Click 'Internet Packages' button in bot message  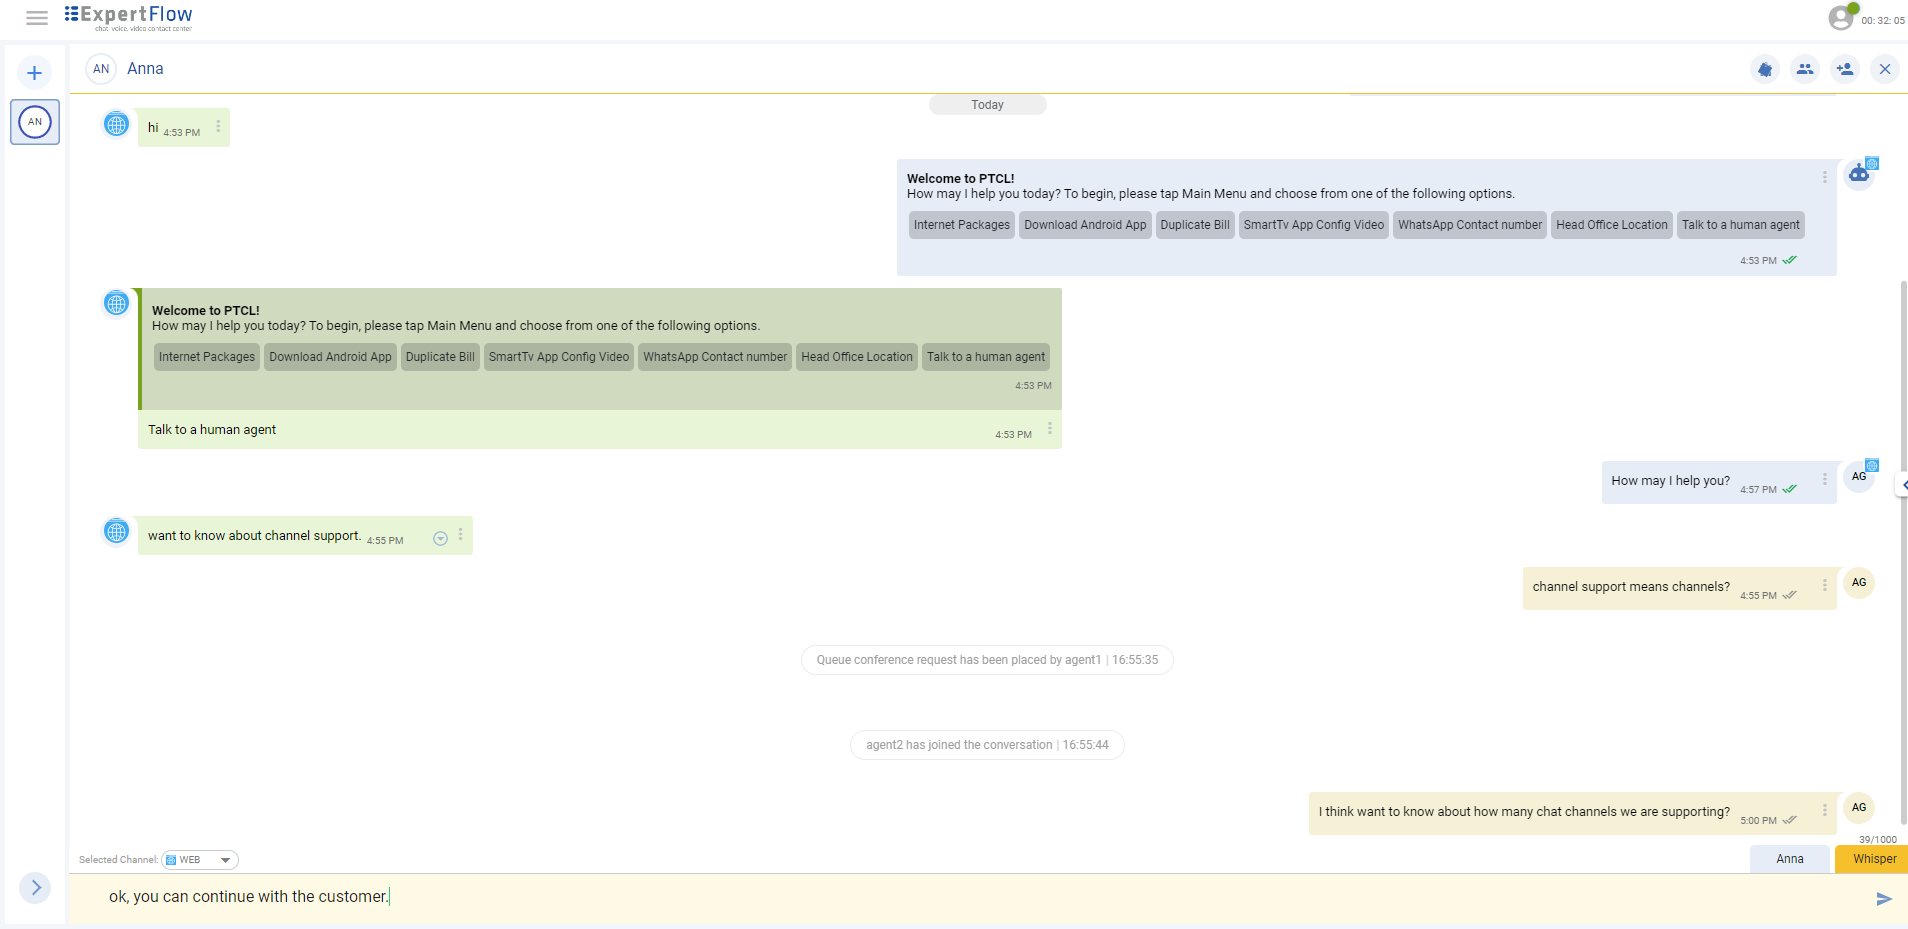[961, 225]
